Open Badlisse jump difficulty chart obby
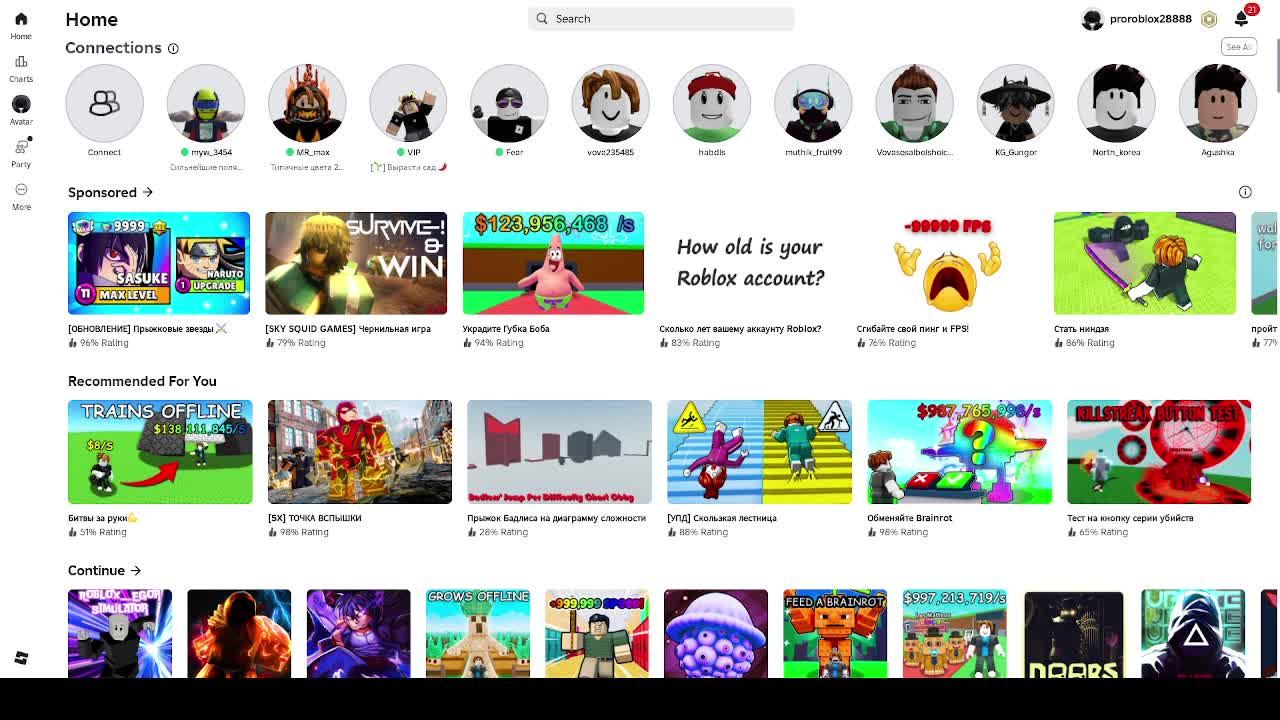 (x=559, y=452)
